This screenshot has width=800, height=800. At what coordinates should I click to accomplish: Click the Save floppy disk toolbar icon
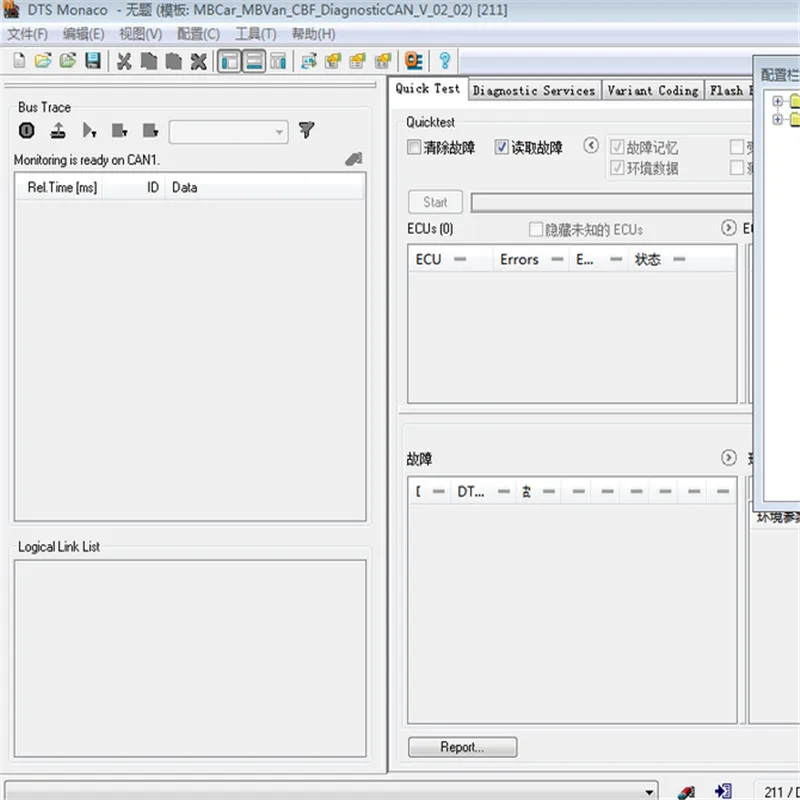point(93,61)
